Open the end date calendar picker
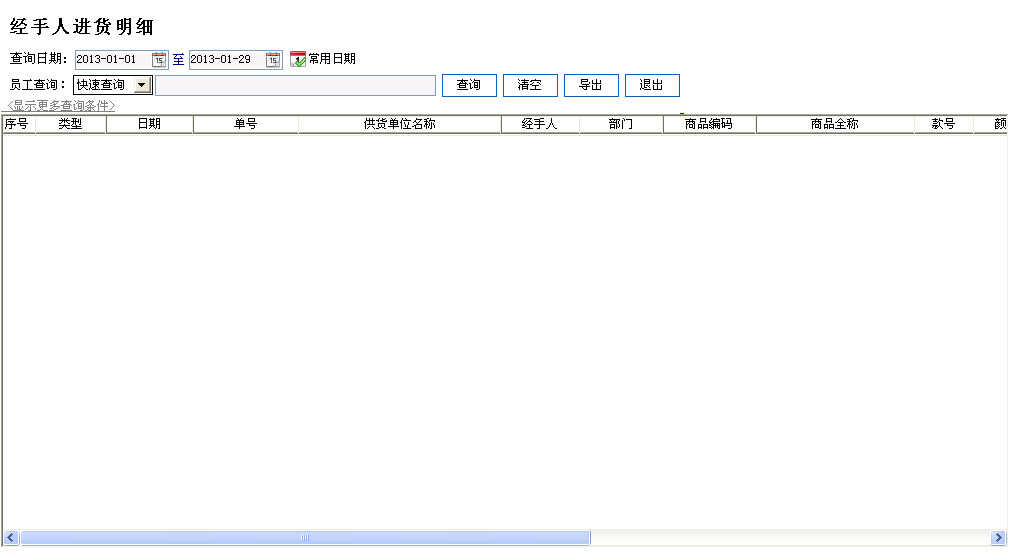Image resolution: width=1010 pixels, height=553 pixels. point(272,60)
